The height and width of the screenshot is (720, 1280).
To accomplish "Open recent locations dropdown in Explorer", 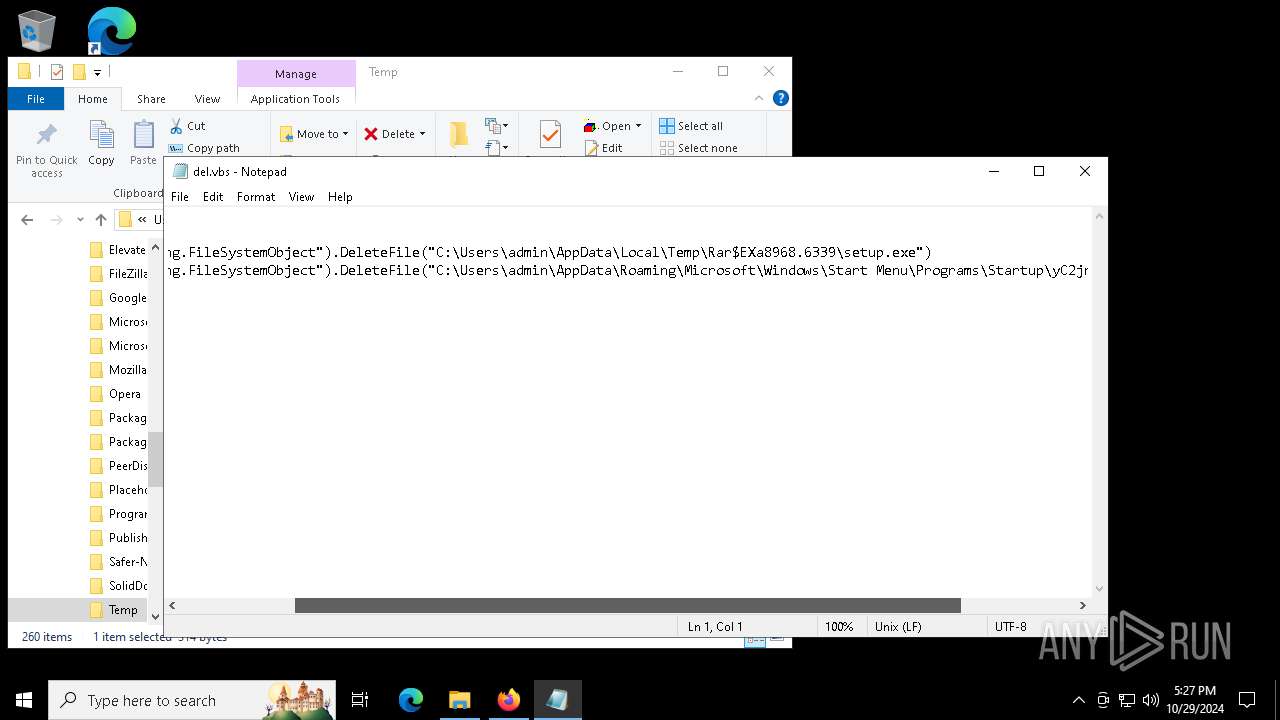I will pos(79,220).
